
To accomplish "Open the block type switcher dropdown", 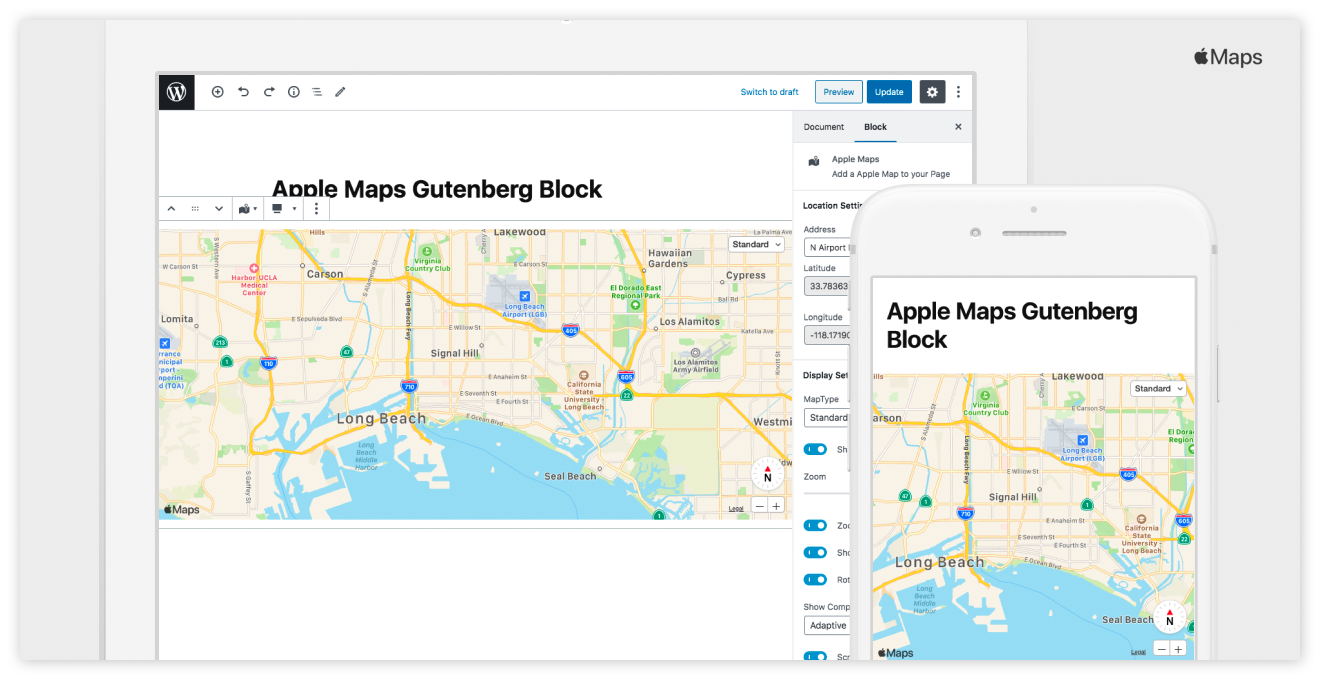I will coord(246,209).
